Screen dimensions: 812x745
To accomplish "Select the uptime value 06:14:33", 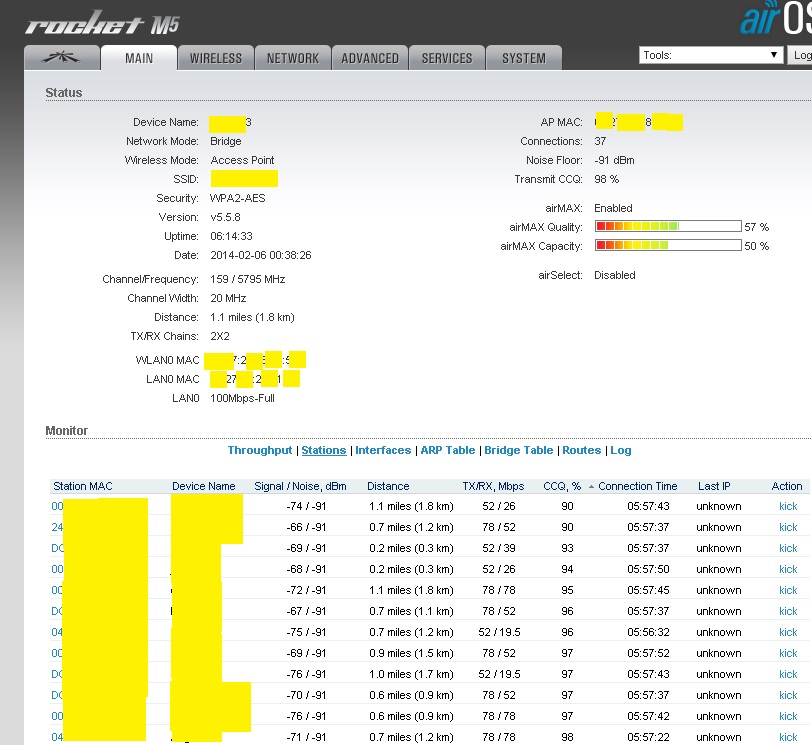I will click(231, 237).
